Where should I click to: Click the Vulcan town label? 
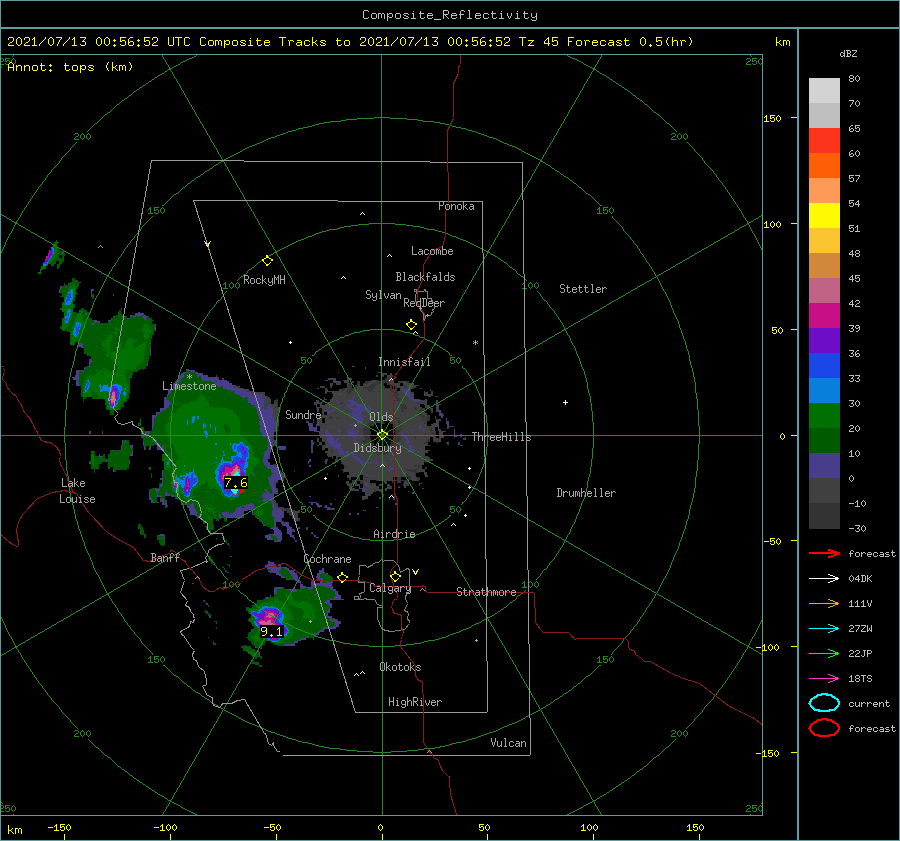[508, 743]
